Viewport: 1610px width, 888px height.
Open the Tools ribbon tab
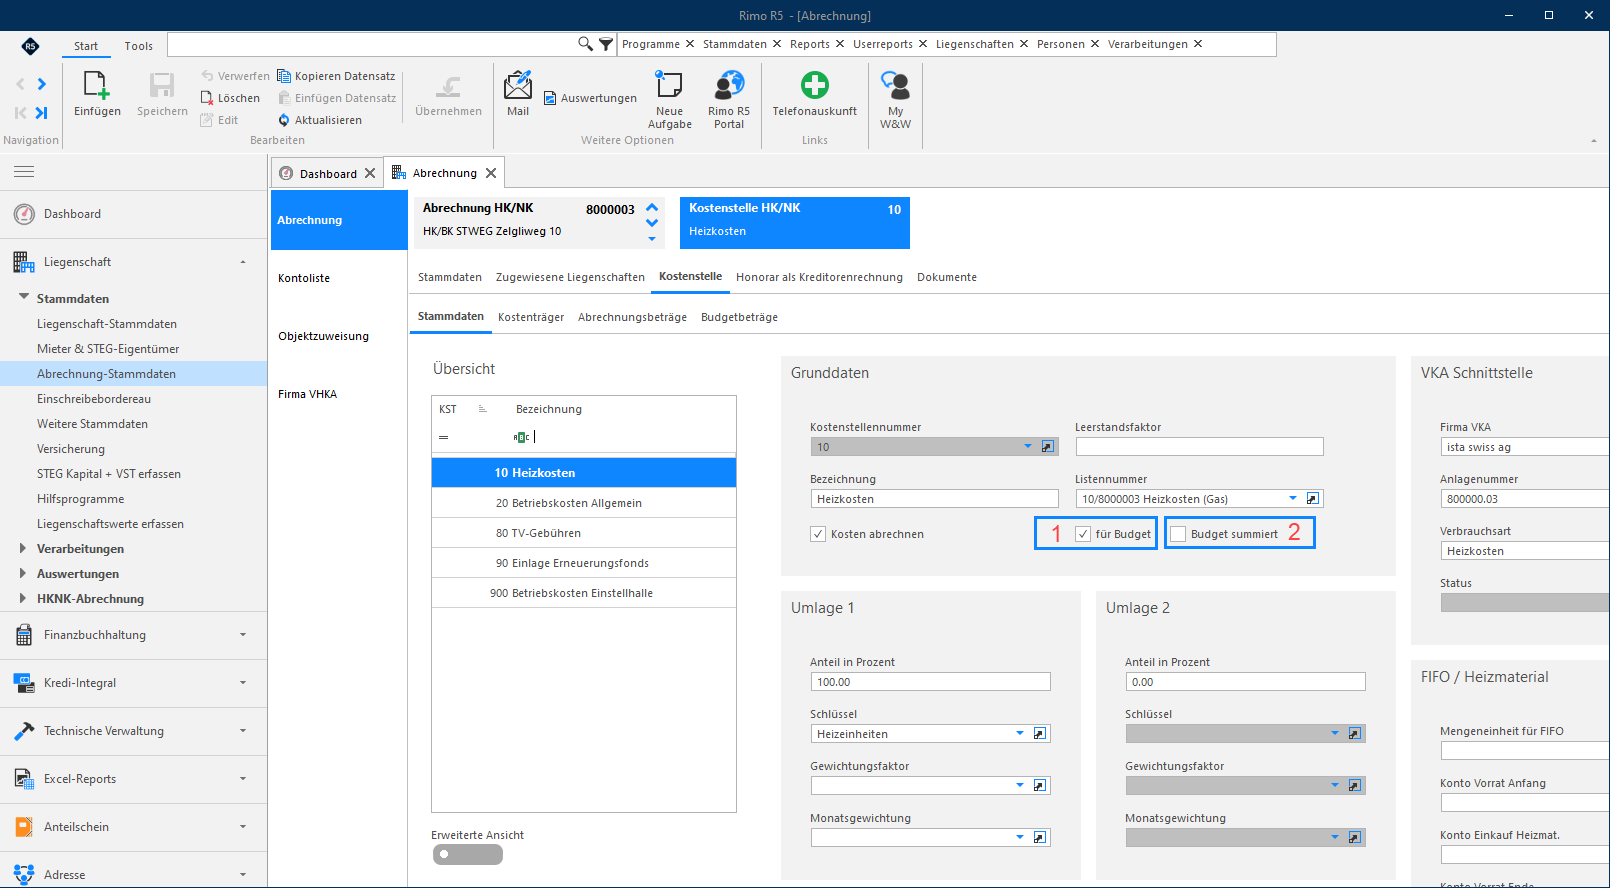click(139, 46)
